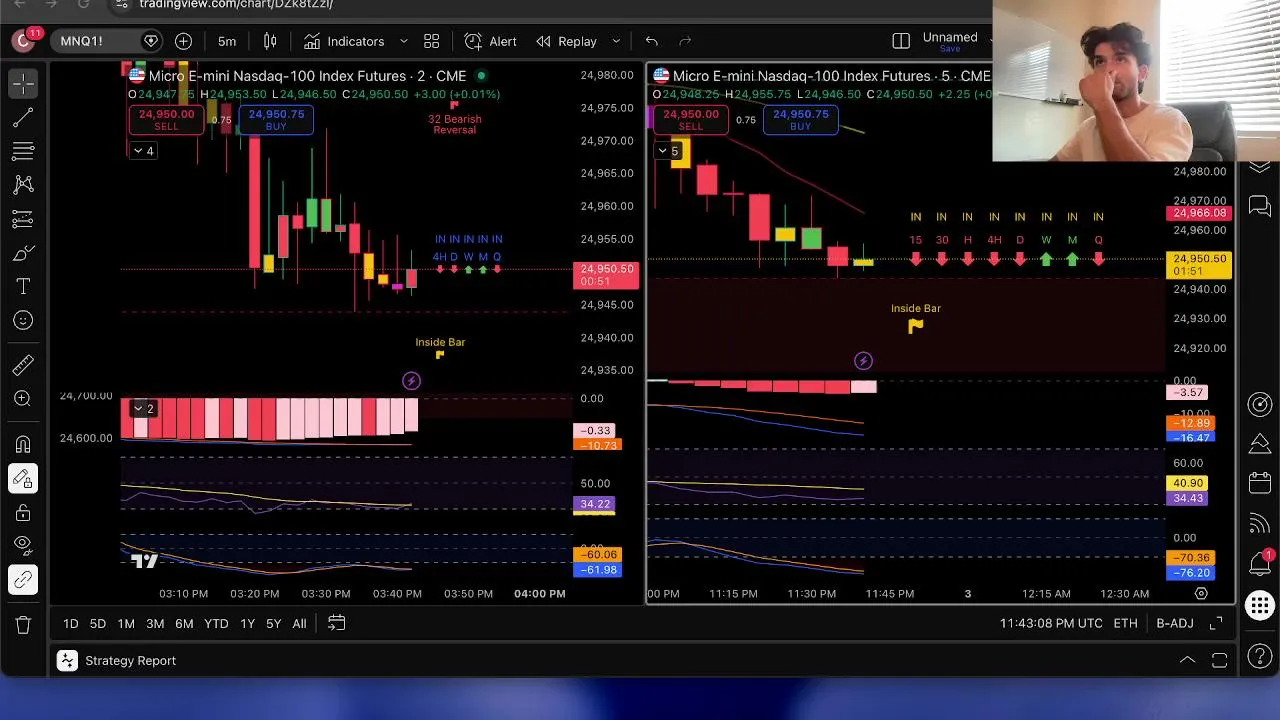The image size is (1280, 720).
Task: Click the lightning icon on the 5-minute chart
Action: 863,361
